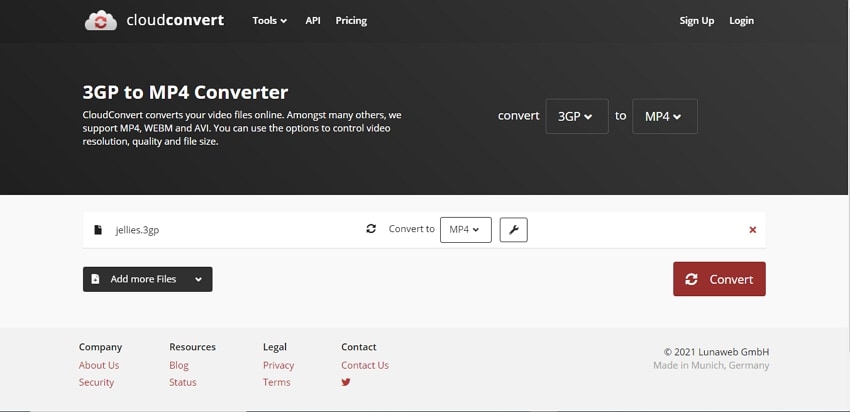Image resolution: width=850 pixels, height=412 pixels.
Task: Open the Tools menu in header
Action: [x=269, y=21]
